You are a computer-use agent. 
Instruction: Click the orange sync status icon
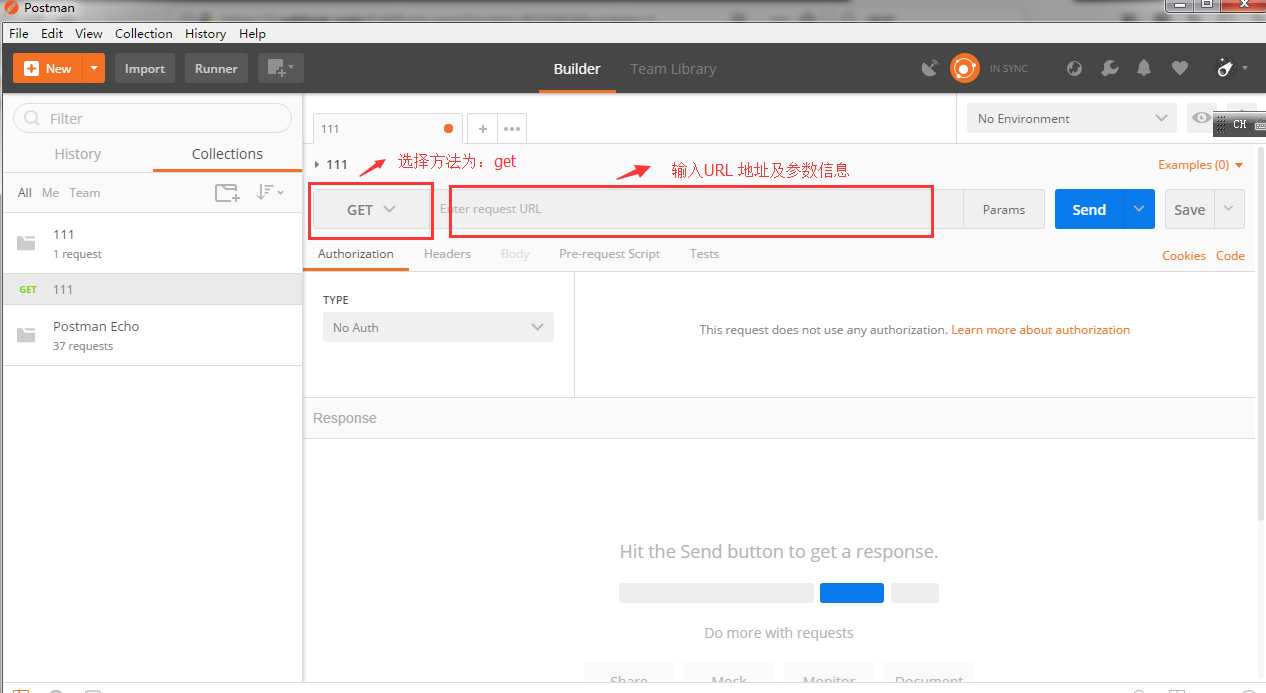coord(964,68)
